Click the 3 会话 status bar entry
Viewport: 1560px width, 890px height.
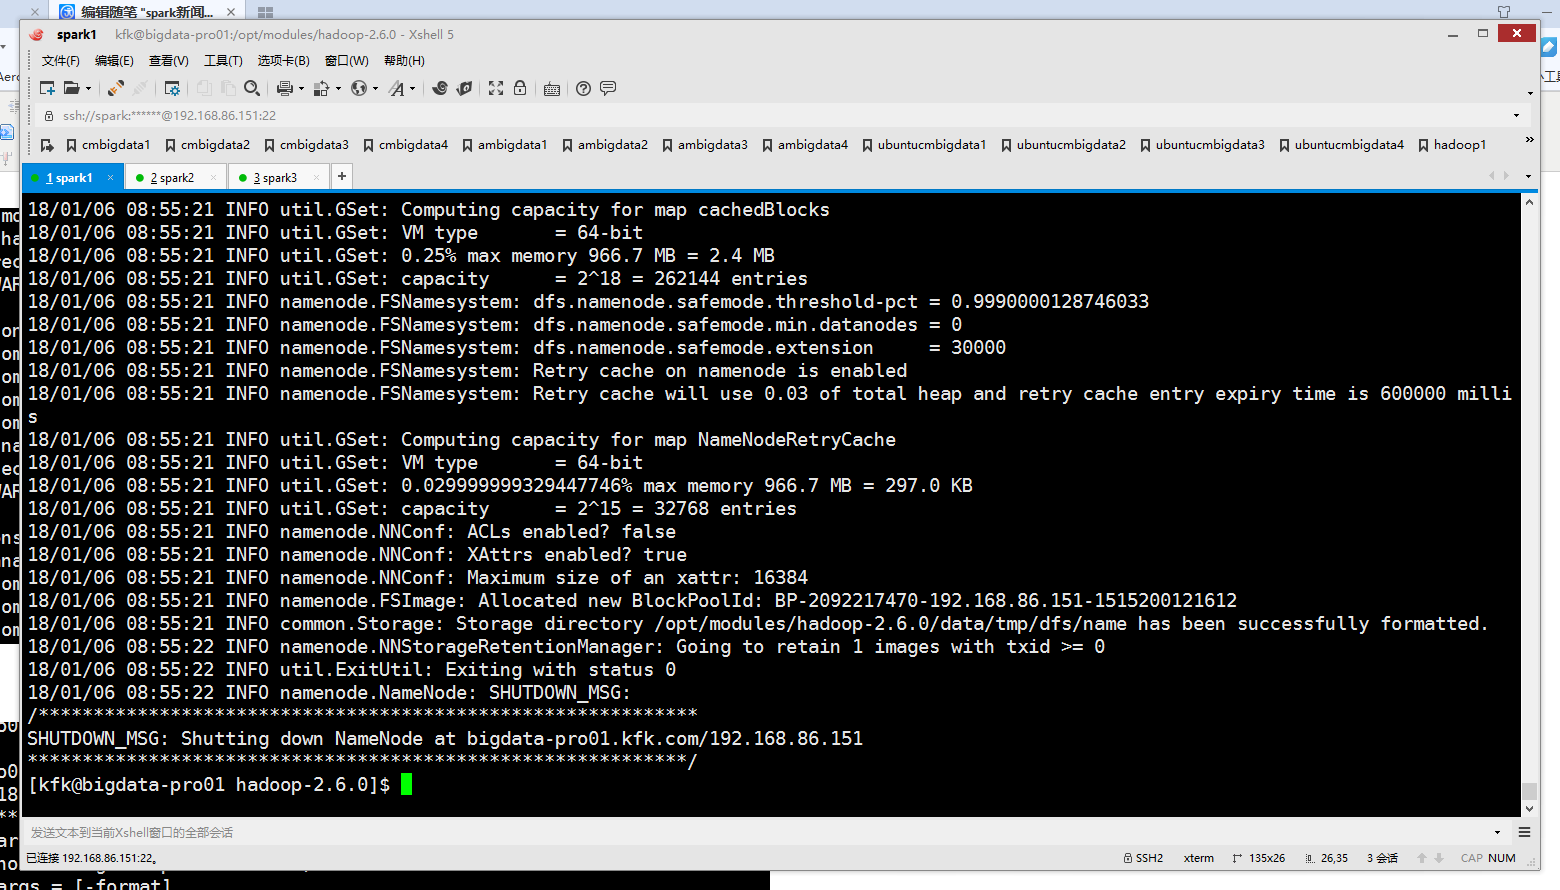tap(1382, 858)
